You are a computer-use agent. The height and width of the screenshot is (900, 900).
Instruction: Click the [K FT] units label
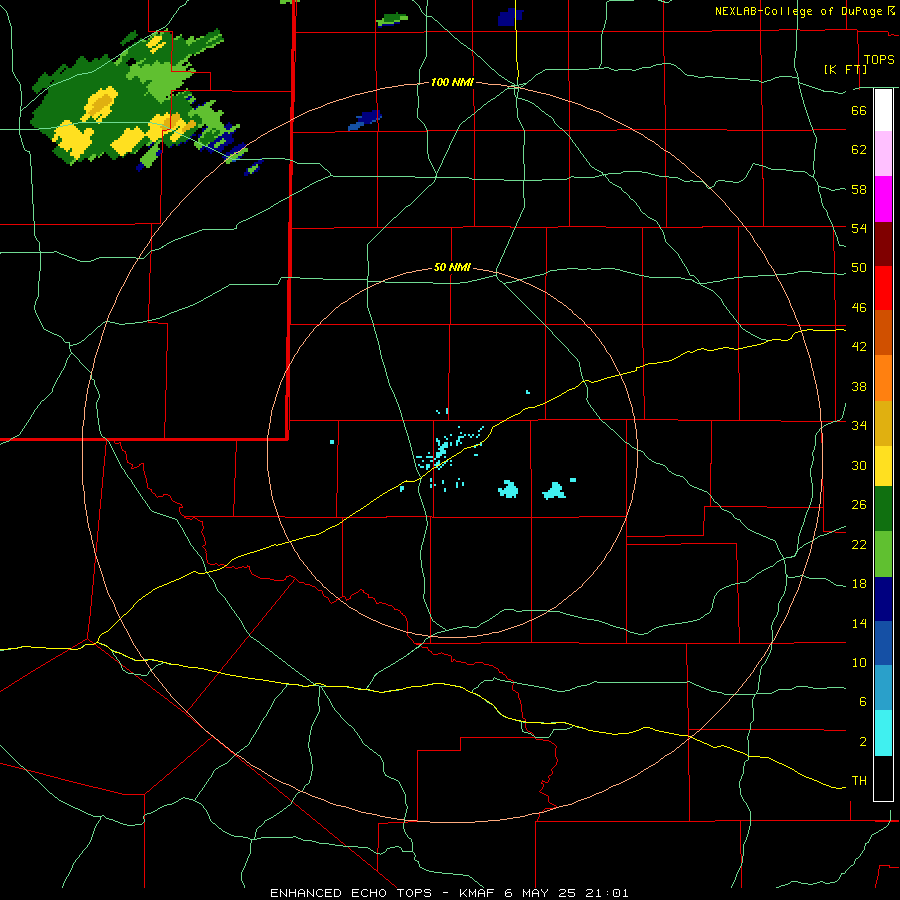[x=845, y=69]
